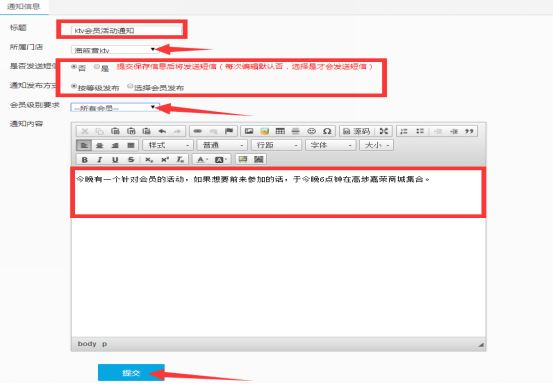Open the 所有会员 member level dropdown
This screenshot has height=384, width=554.
(114, 107)
